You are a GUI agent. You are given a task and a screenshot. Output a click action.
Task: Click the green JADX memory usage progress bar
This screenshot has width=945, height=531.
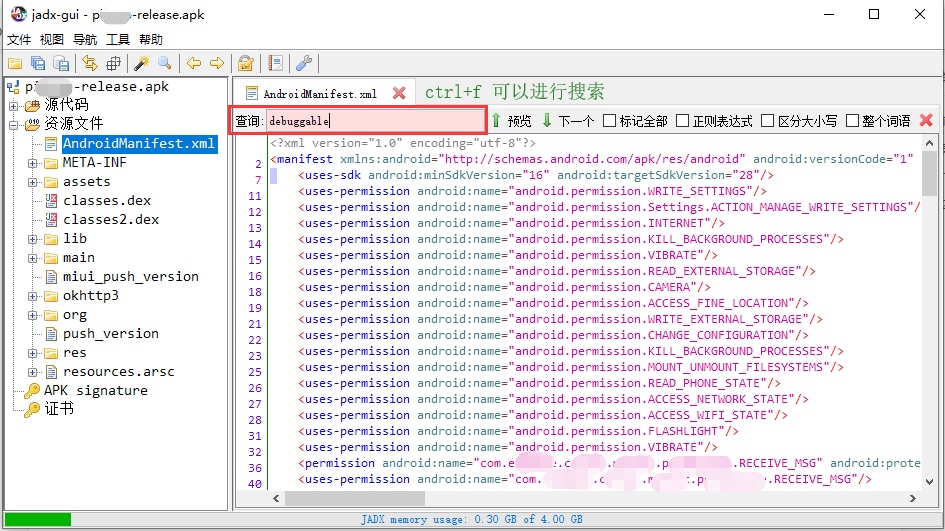(38, 519)
